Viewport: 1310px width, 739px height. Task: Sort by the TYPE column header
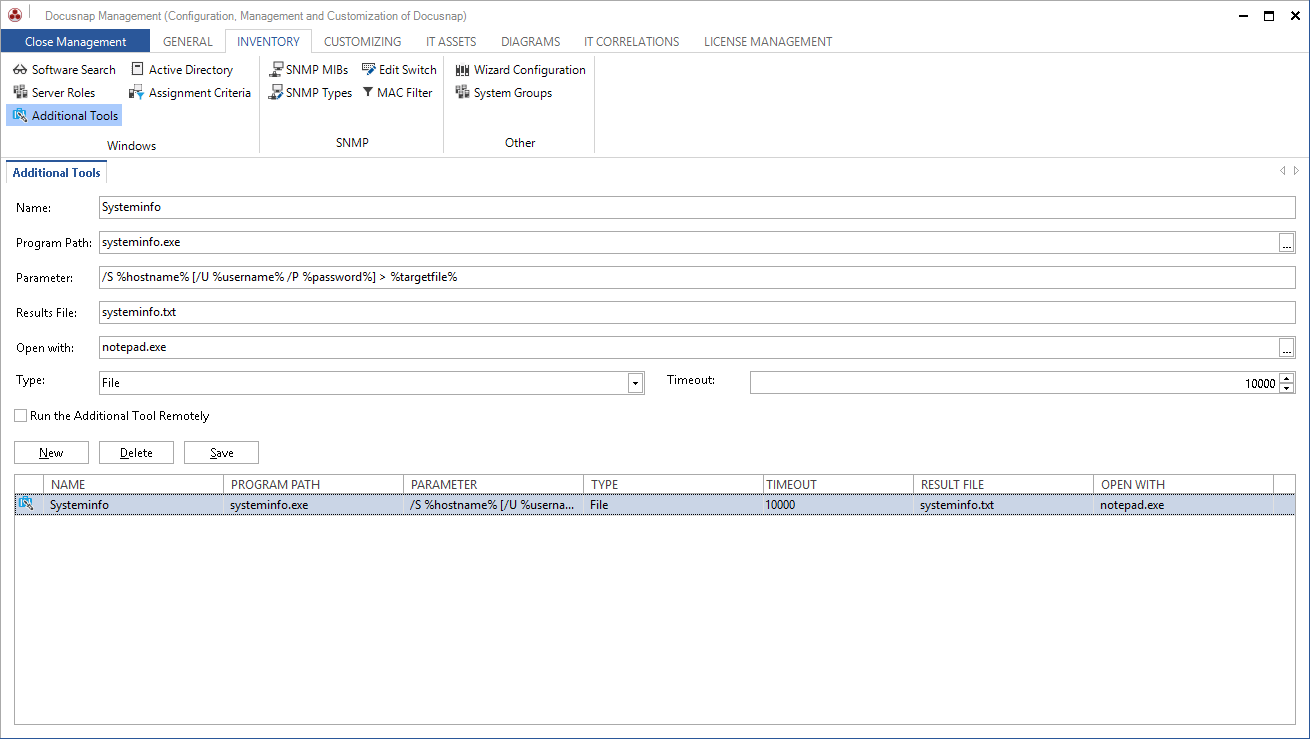[673, 485]
